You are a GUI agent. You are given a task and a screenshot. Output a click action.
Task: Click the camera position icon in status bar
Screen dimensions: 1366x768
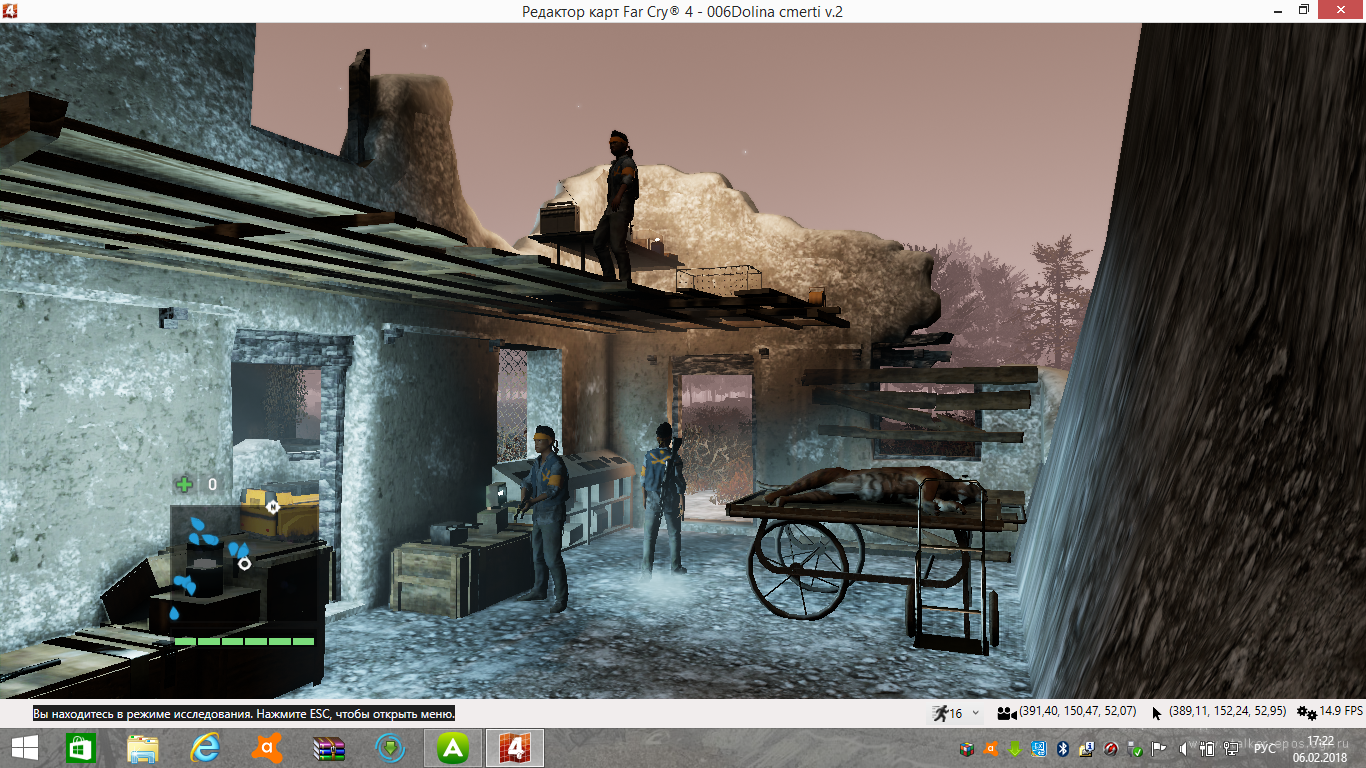click(1007, 713)
